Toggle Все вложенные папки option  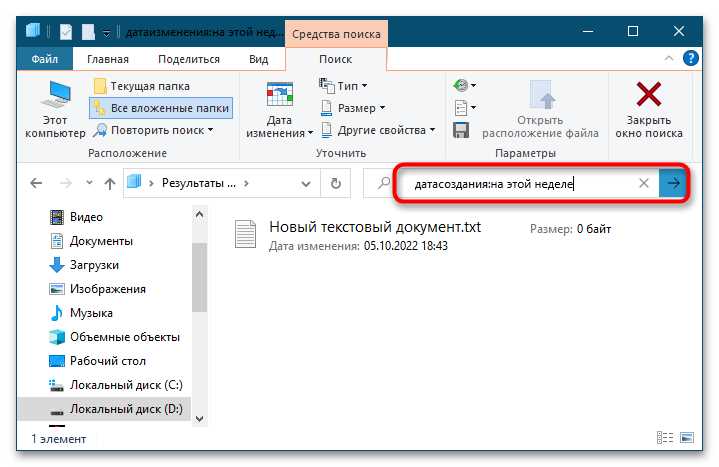[161, 108]
